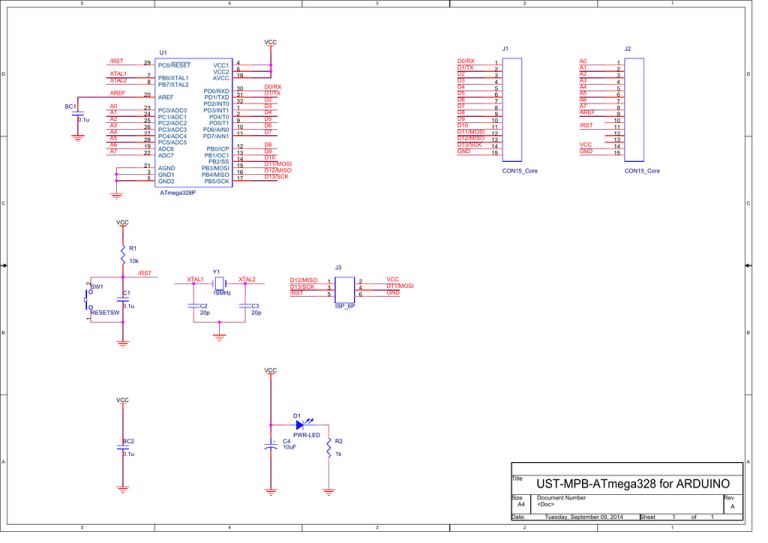Select the ATmega328P chip U1 body

(x=193, y=122)
